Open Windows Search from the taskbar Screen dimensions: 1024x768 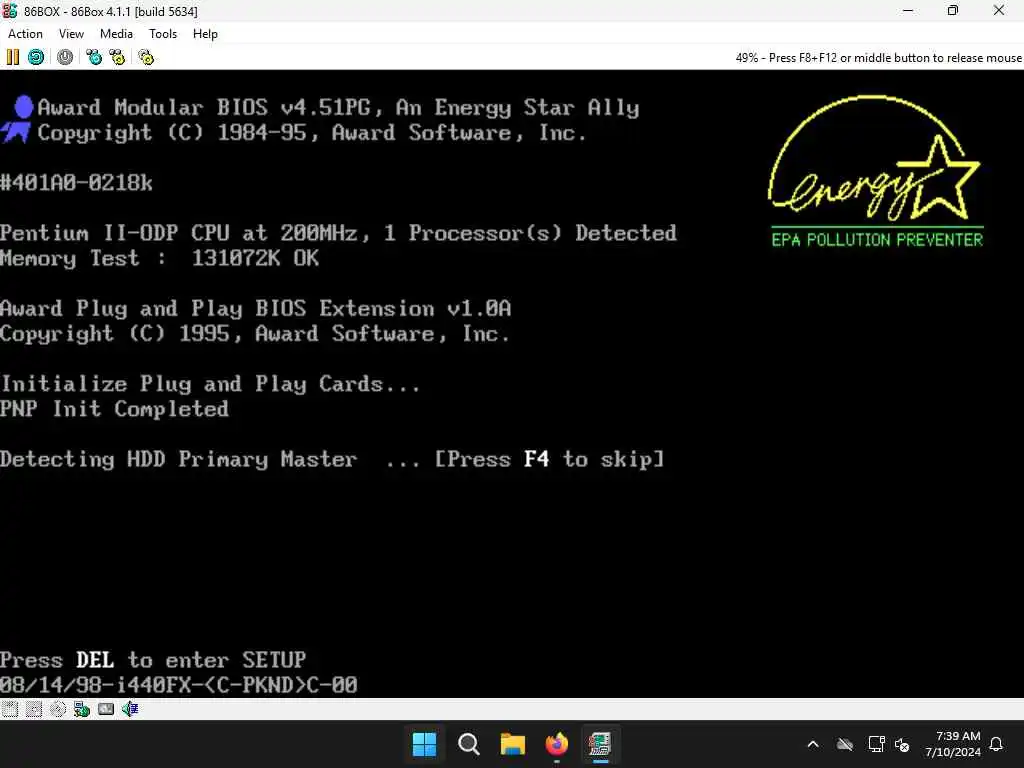[468, 744]
